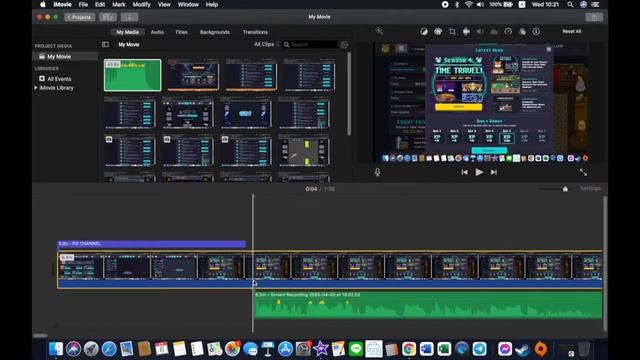Screen dimensions: 640x360
Task: Open the color correction palette tool
Action: pyautogui.click(x=438, y=31)
